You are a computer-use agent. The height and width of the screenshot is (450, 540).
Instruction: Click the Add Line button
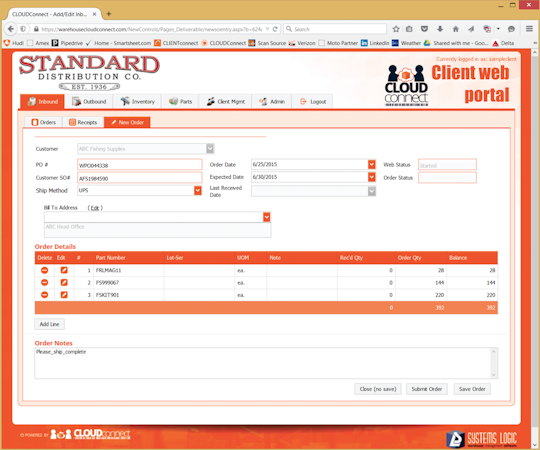pos(49,324)
